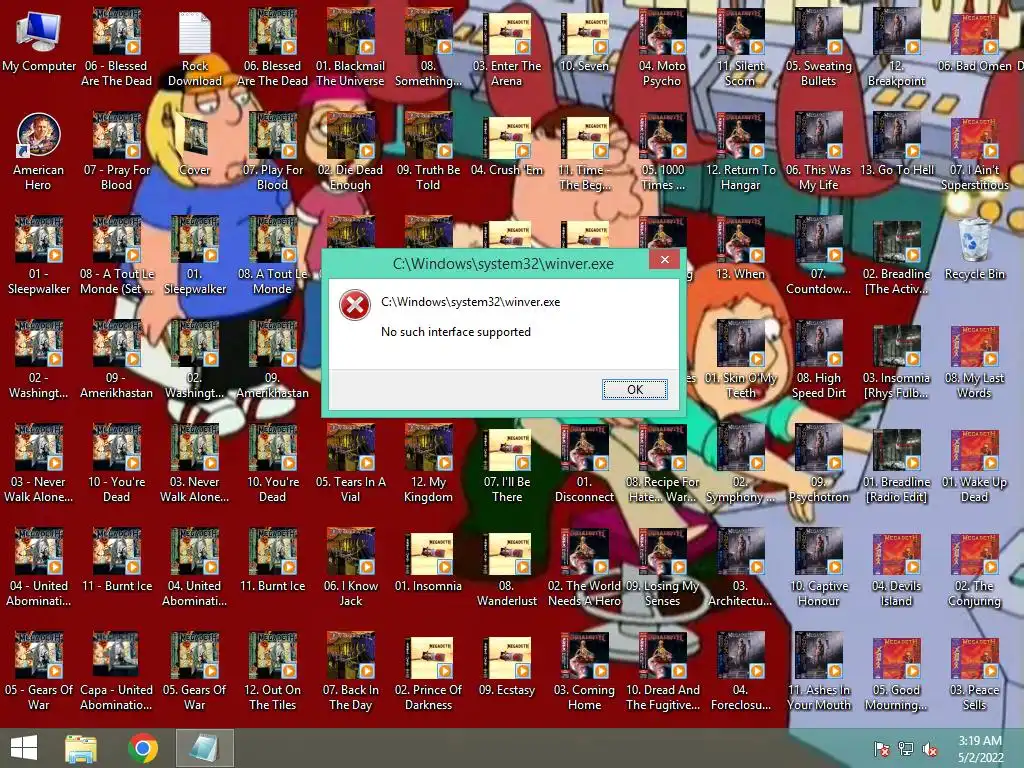The image size is (1024, 768).
Task: Select the '13. Go To Hell' file
Action: [x=896, y=145]
